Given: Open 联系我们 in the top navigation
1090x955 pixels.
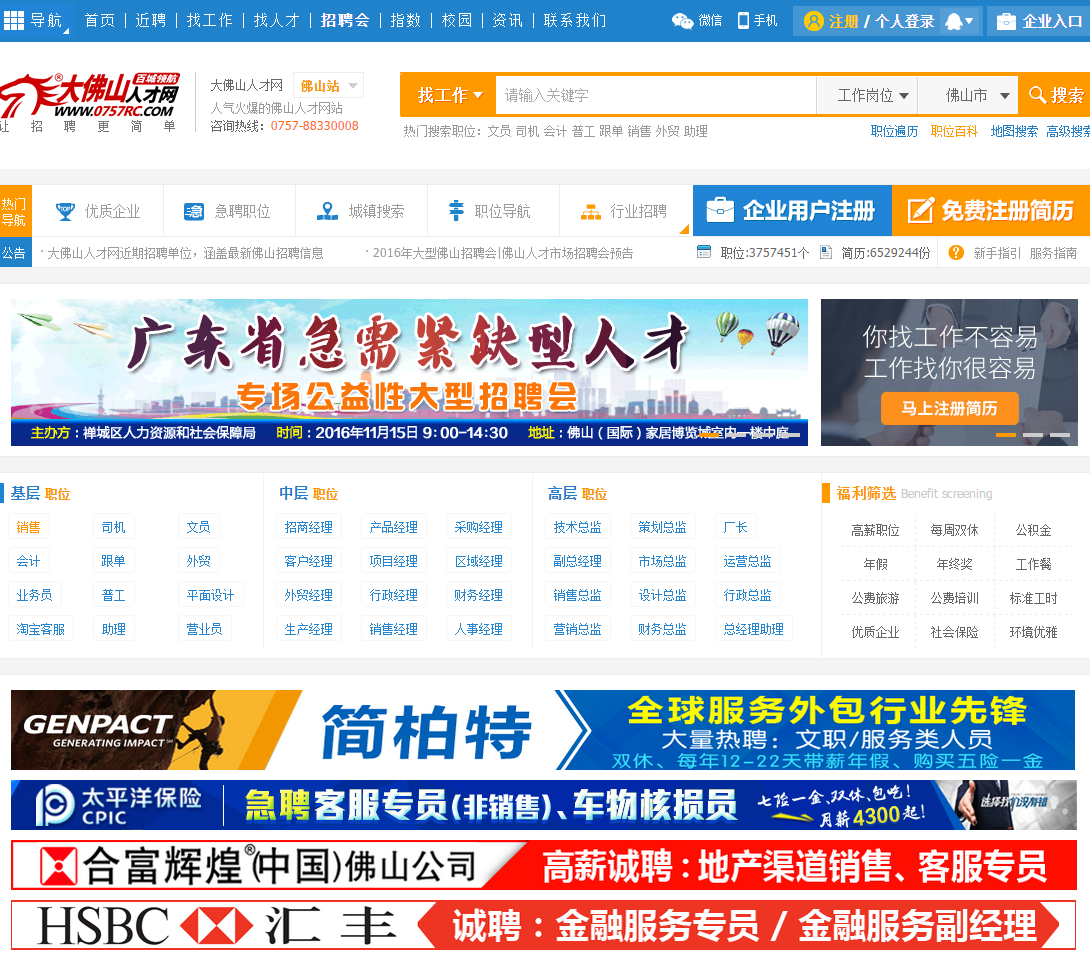Looking at the screenshot, I should (575, 20).
